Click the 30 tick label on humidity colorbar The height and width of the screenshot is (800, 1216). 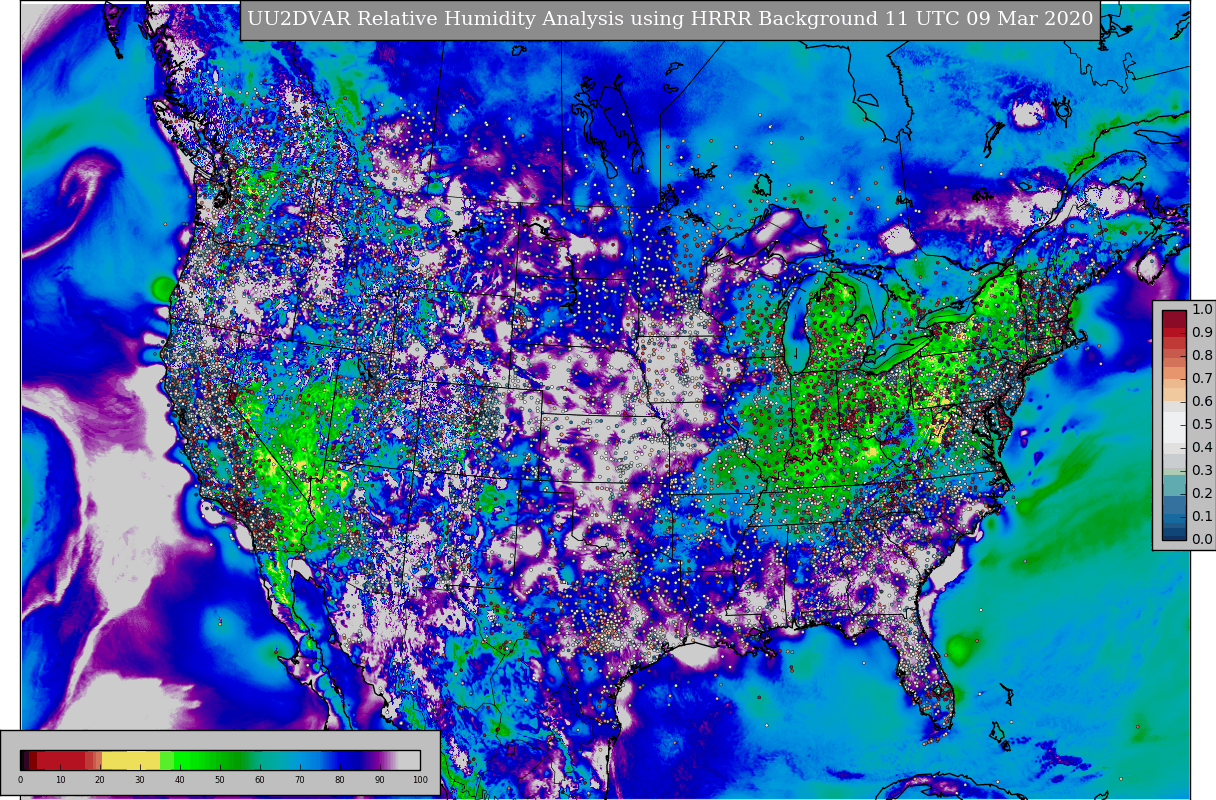coord(140,779)
